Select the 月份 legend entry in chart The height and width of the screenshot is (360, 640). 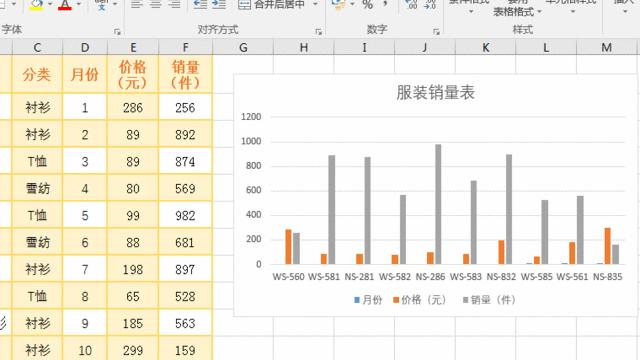coord(368,300)
